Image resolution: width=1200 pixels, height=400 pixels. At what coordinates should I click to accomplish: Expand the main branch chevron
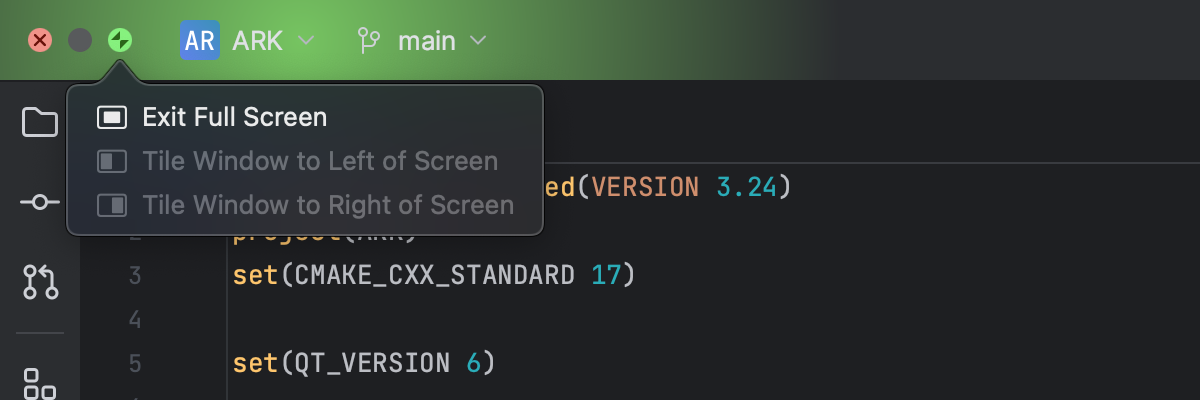pos(478,41)
